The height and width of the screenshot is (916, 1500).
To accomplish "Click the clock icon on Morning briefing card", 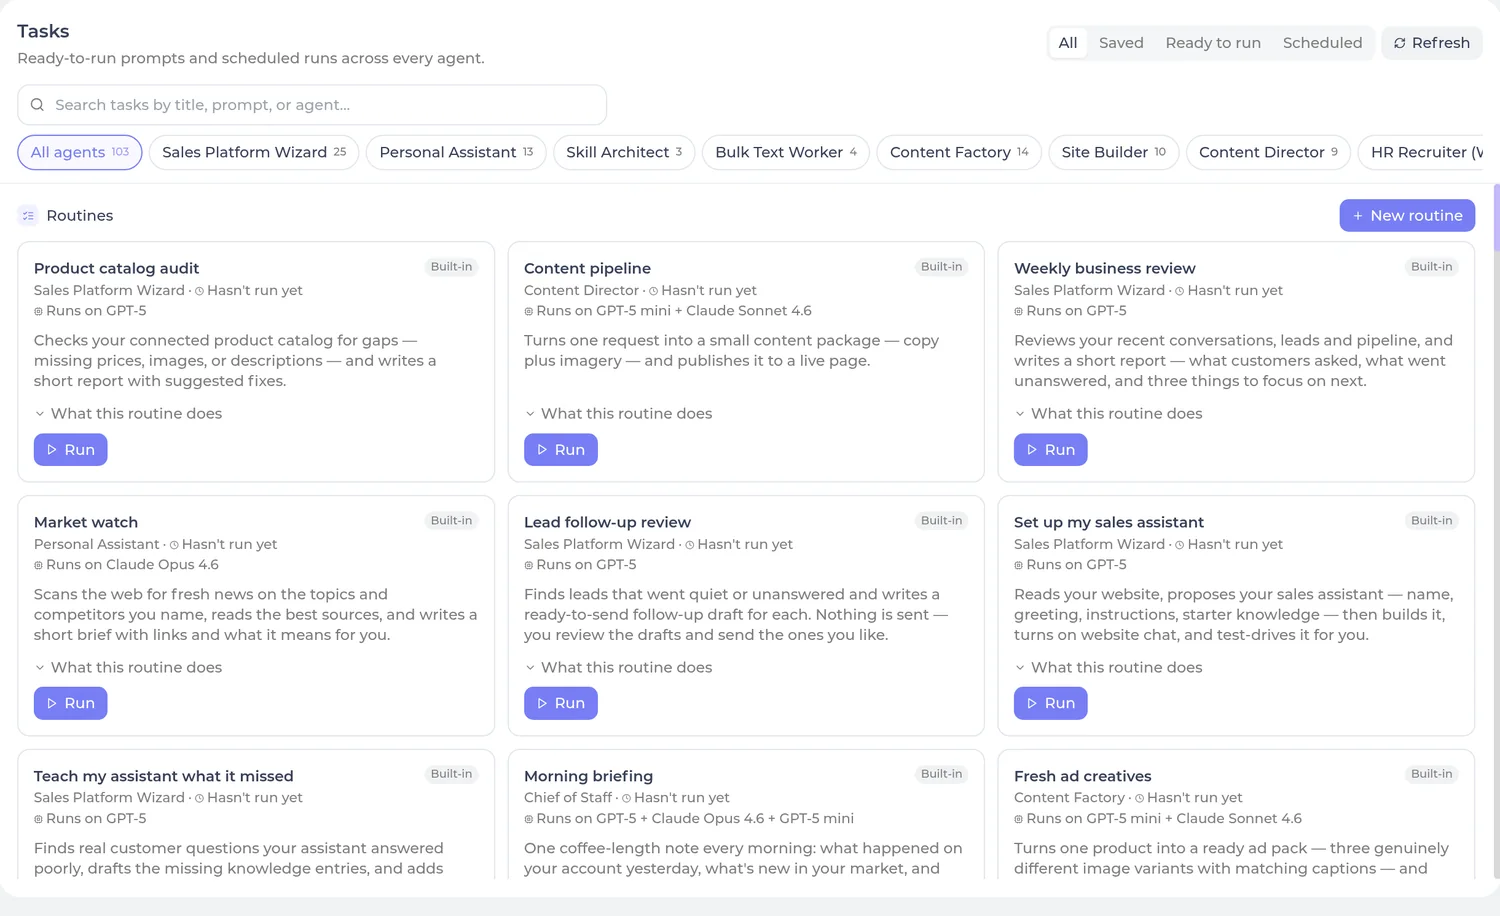I will (626, 798).
